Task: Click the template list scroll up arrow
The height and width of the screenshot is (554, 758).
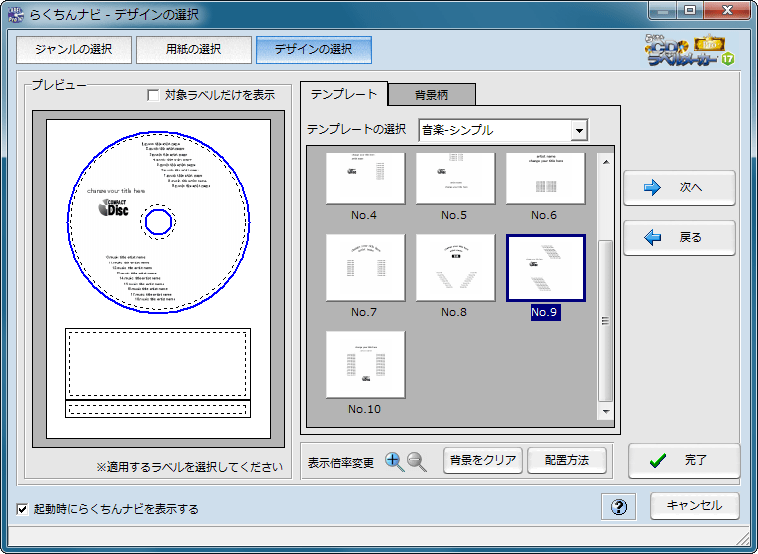Action: (606, 162)
